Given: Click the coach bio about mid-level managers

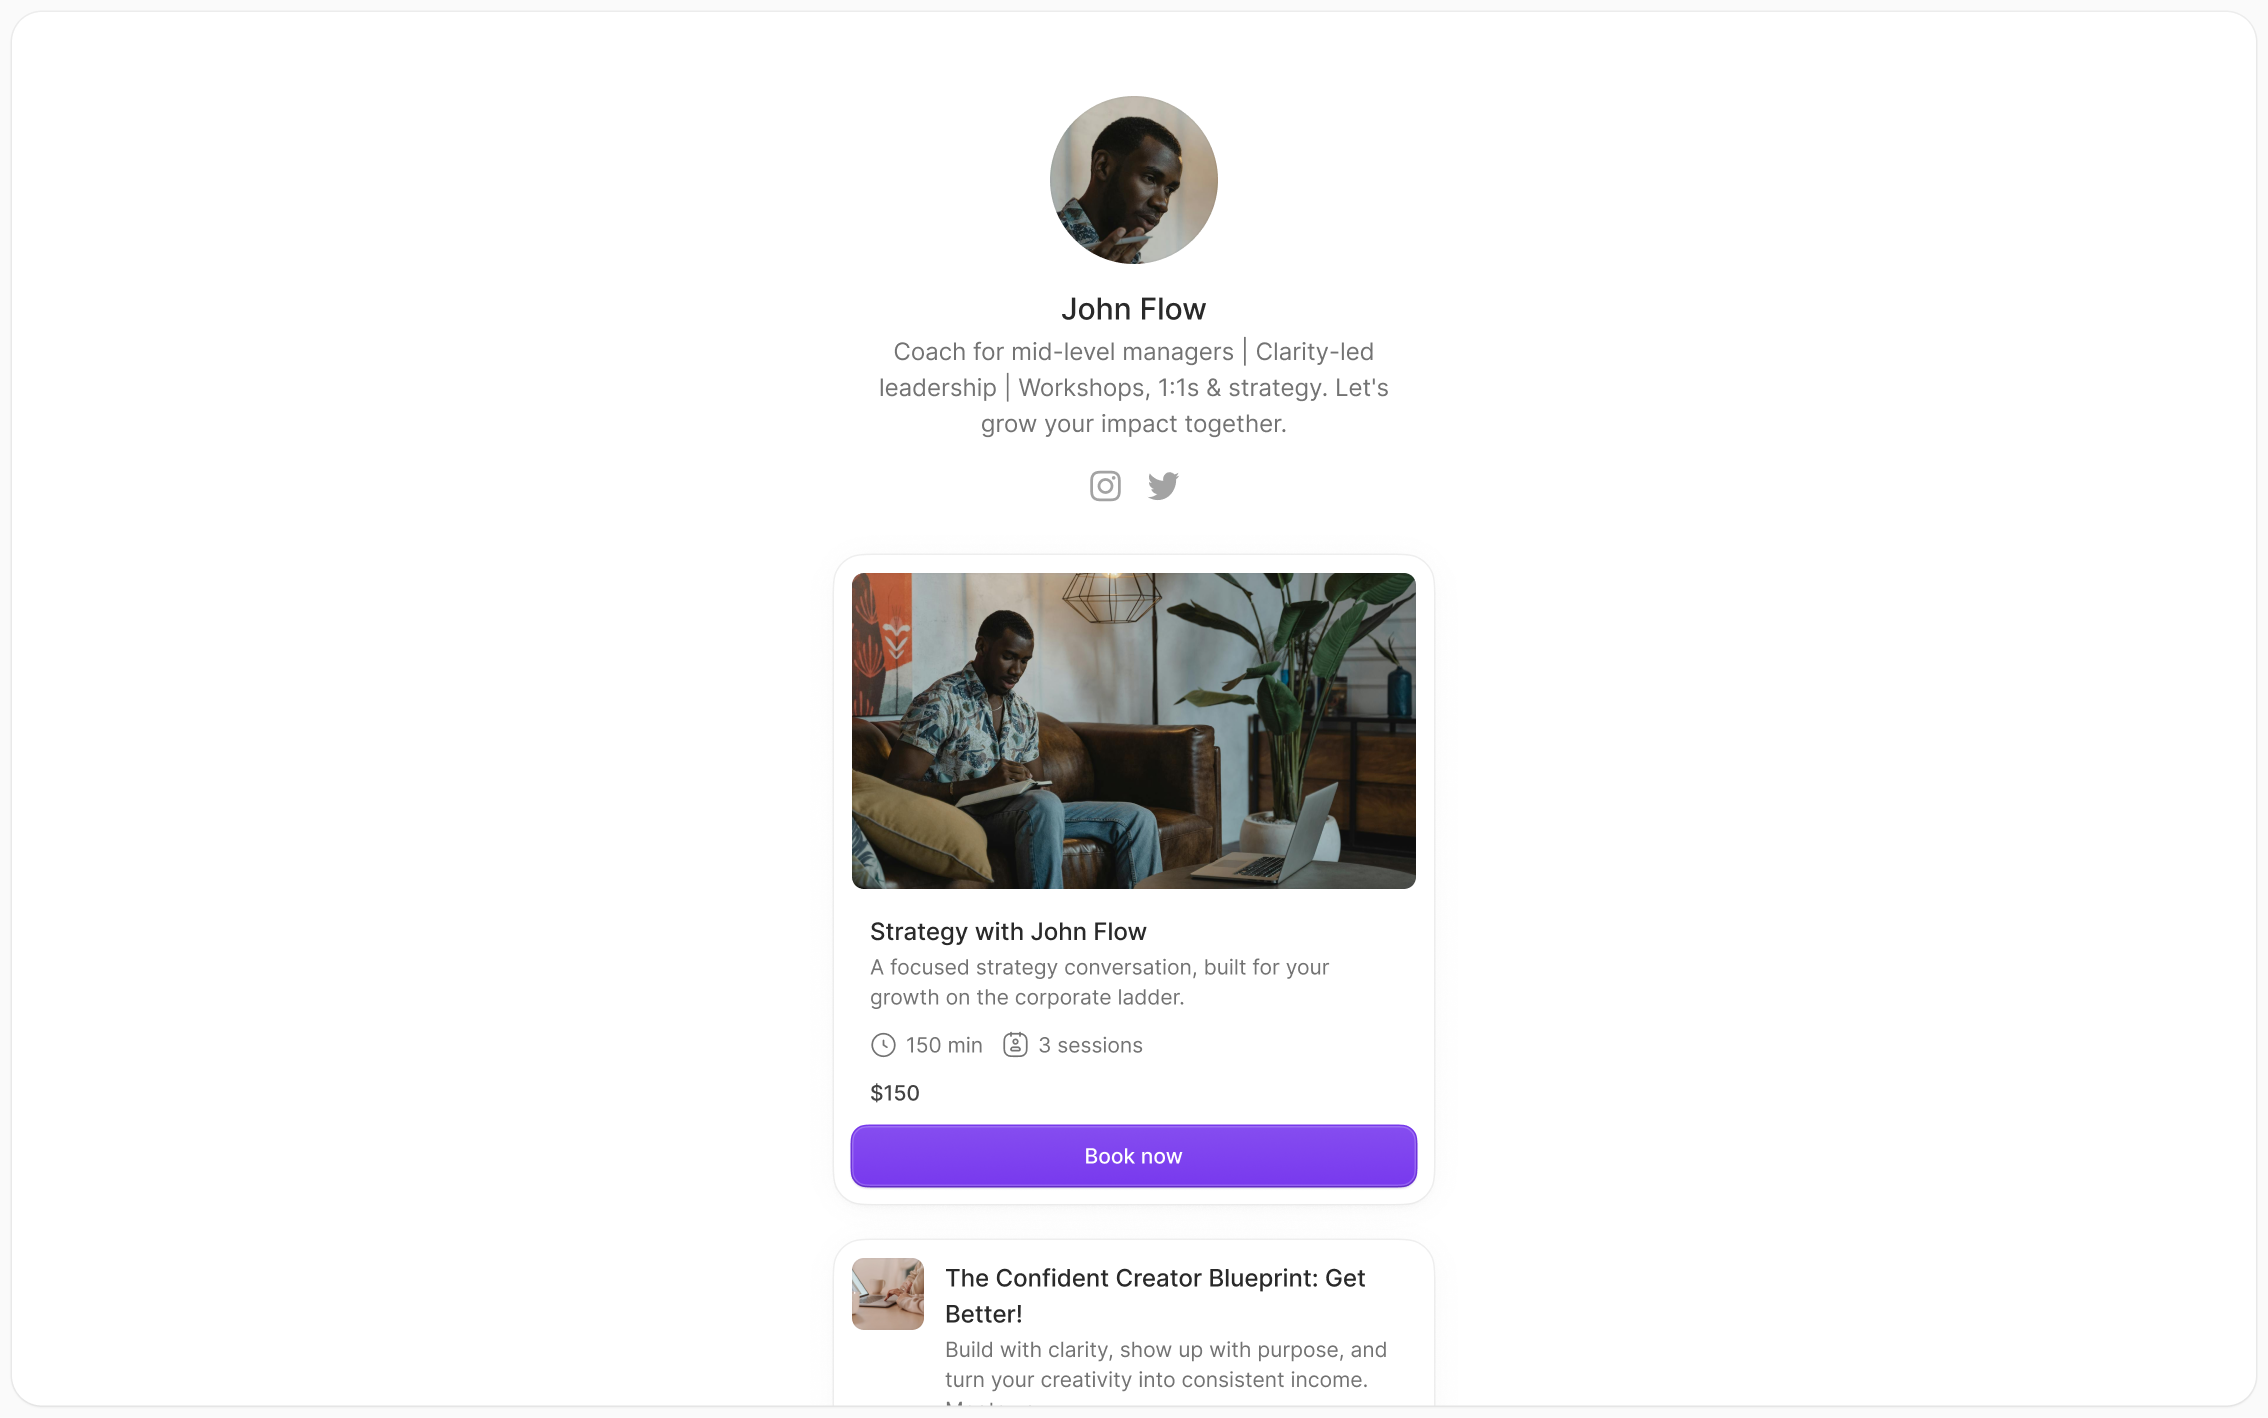Looking at the screenshot, I should pyautogui.click(x=1134, y=388).
